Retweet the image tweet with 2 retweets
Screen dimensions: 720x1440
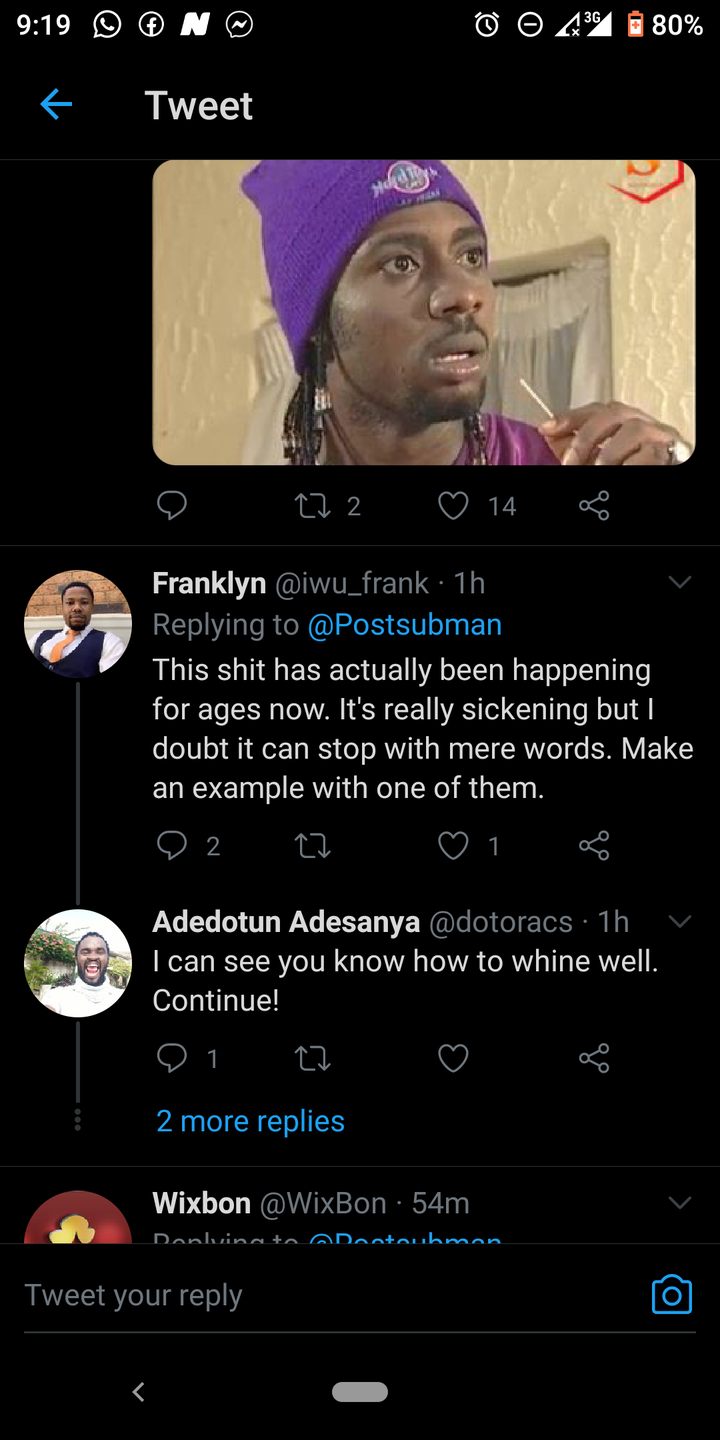pyautogui.click(x=313, y=506)
